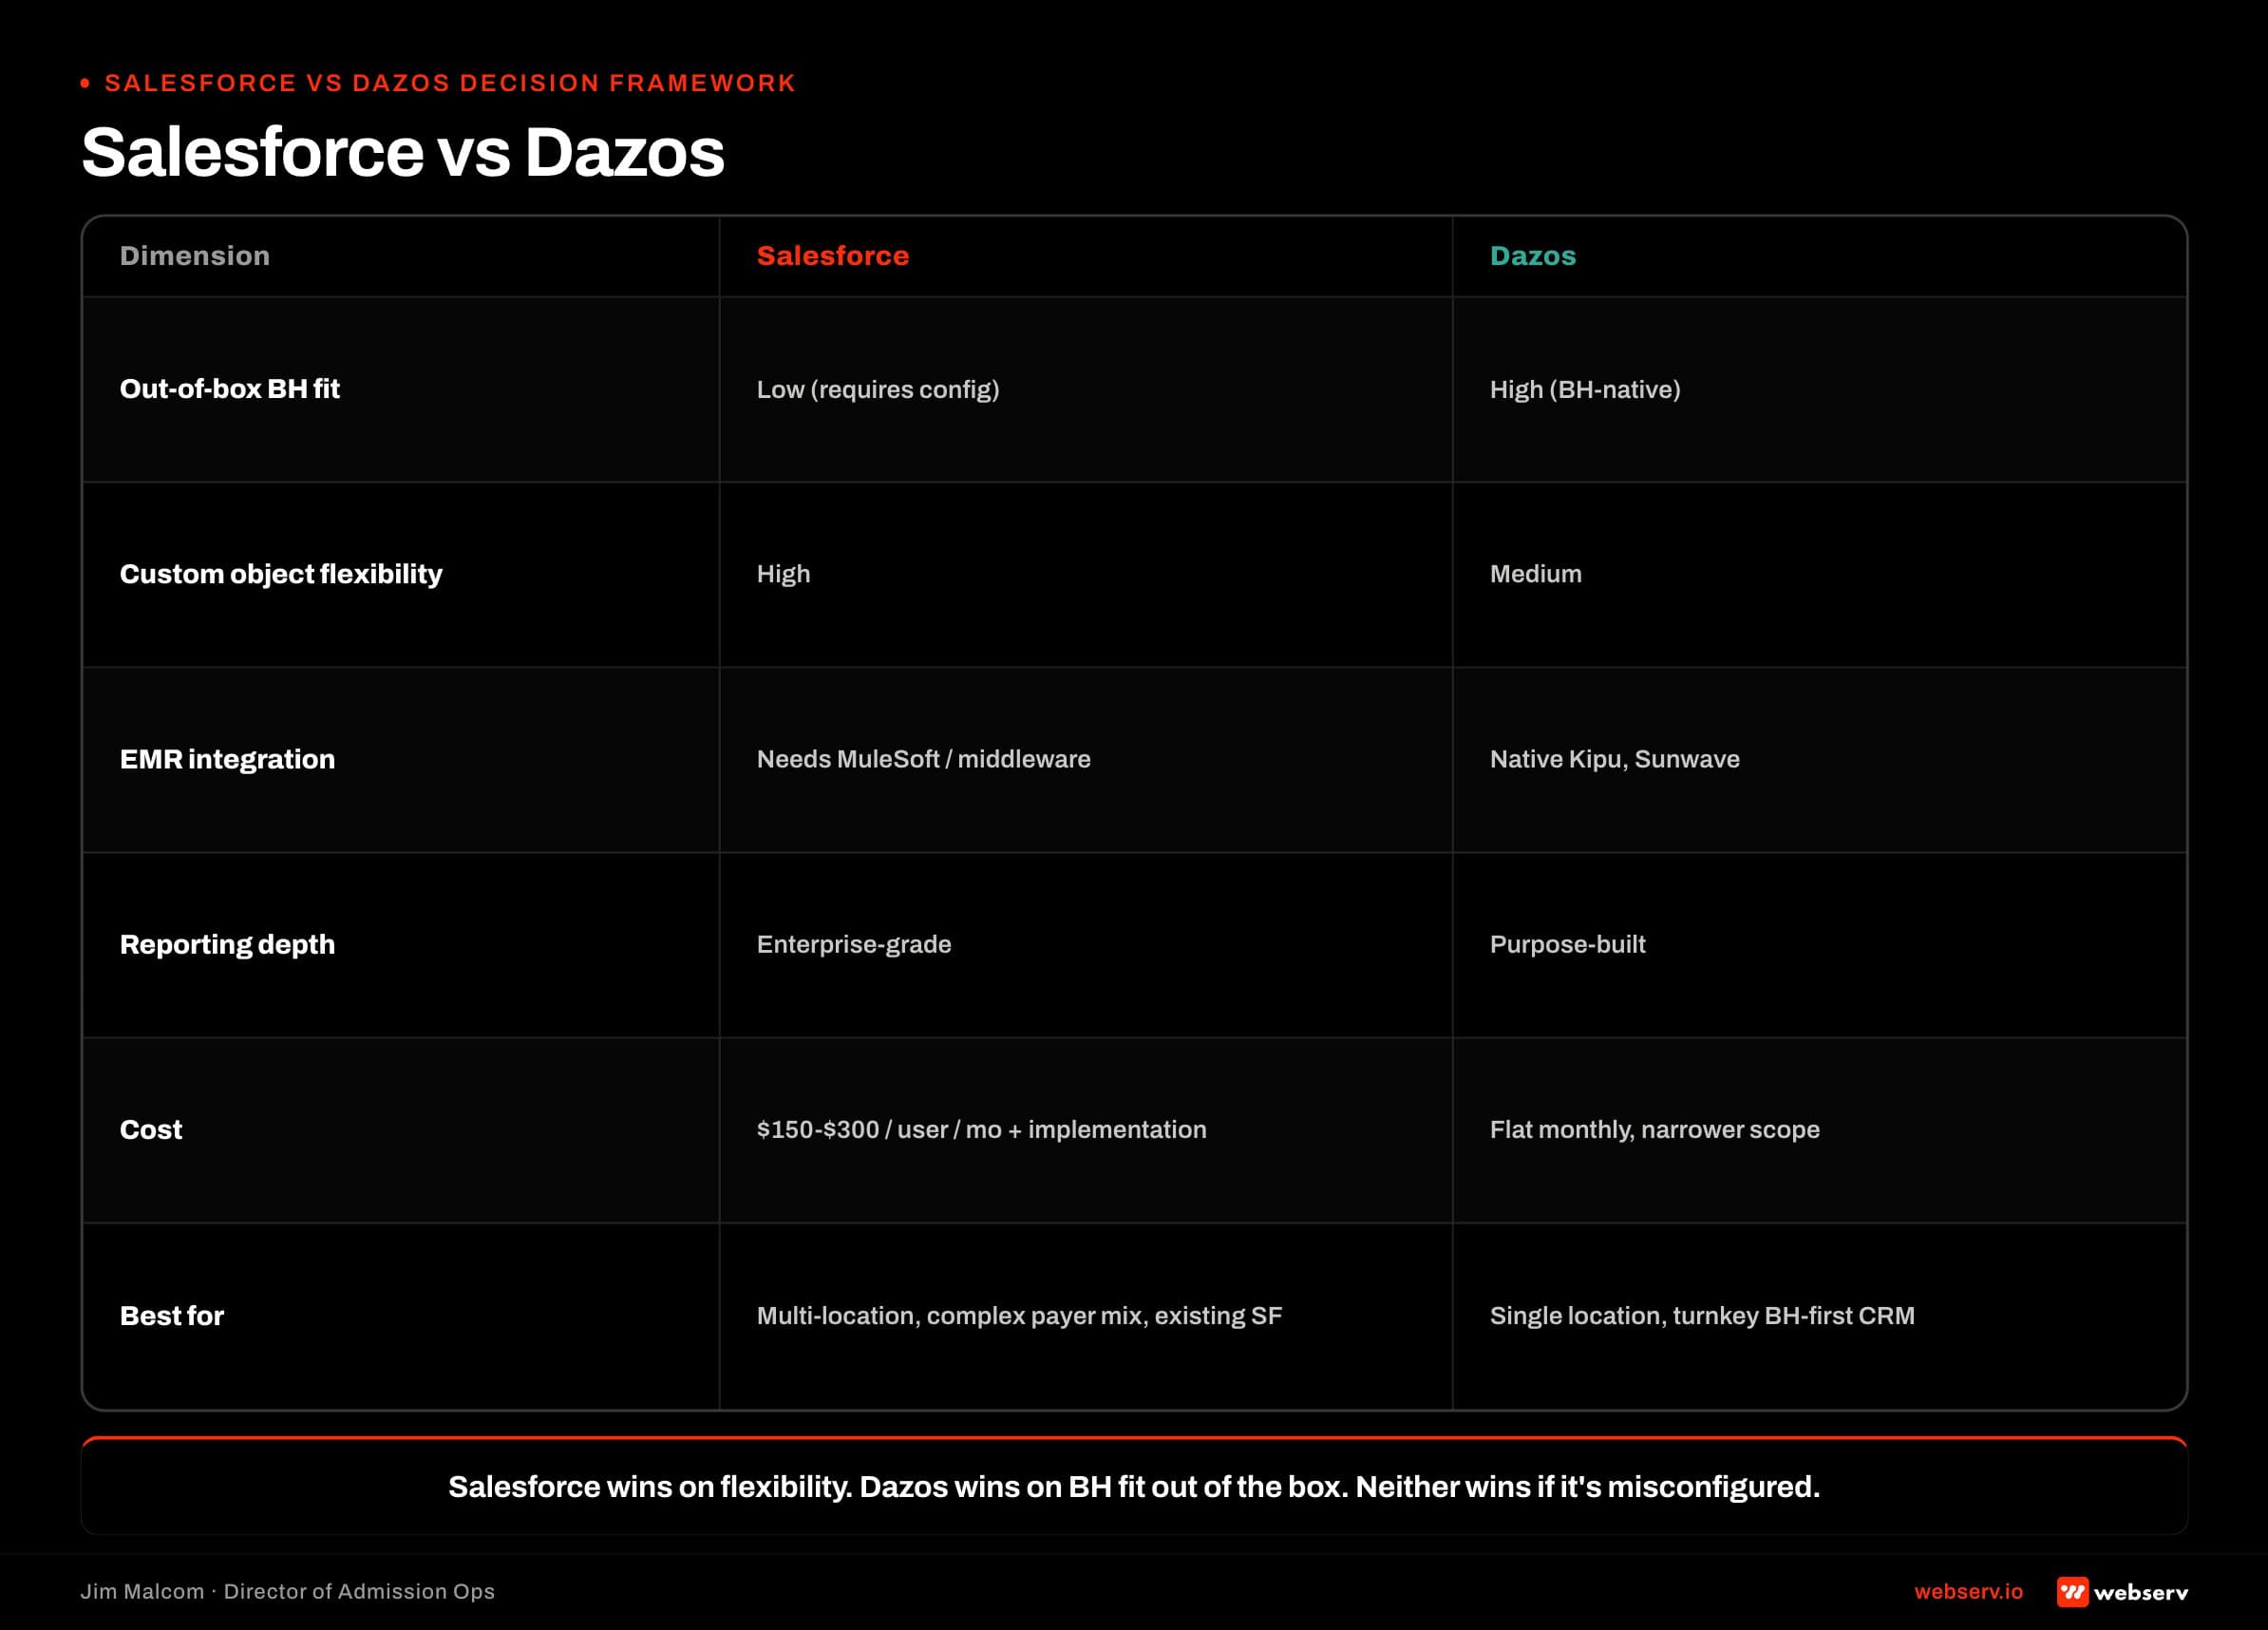
Task: Click the webserv wordmark text
Action: coord(2141,1592)
